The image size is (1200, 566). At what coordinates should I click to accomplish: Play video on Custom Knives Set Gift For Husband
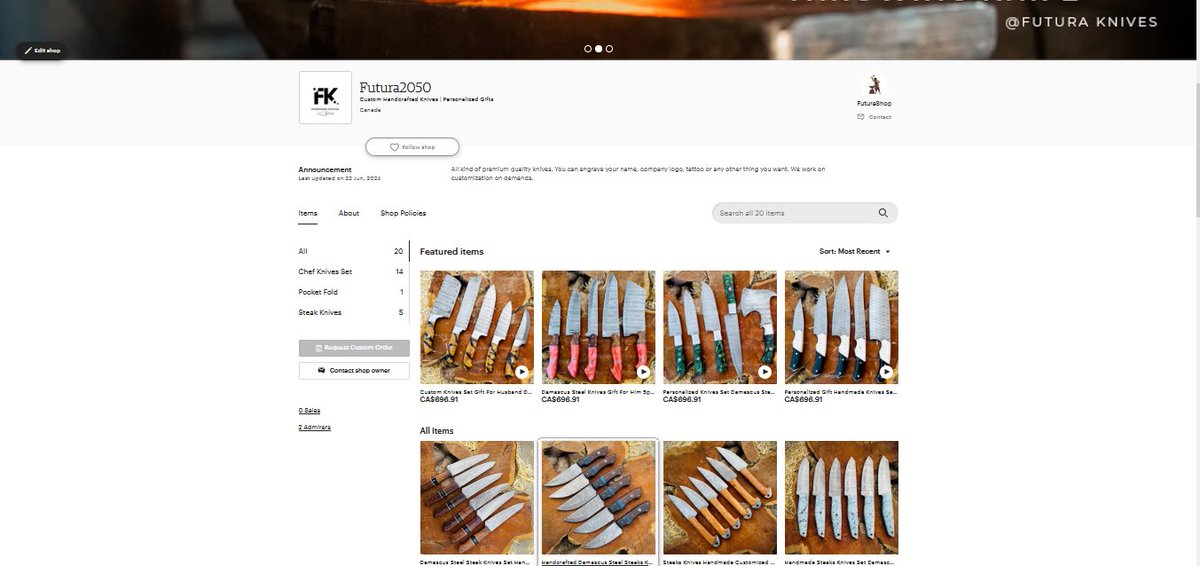(522, 372)
